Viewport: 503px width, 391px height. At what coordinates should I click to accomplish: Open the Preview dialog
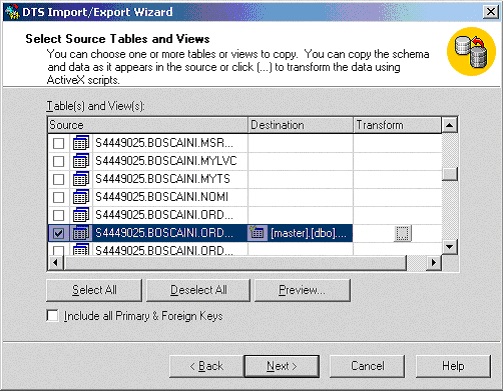click(302, 290)
